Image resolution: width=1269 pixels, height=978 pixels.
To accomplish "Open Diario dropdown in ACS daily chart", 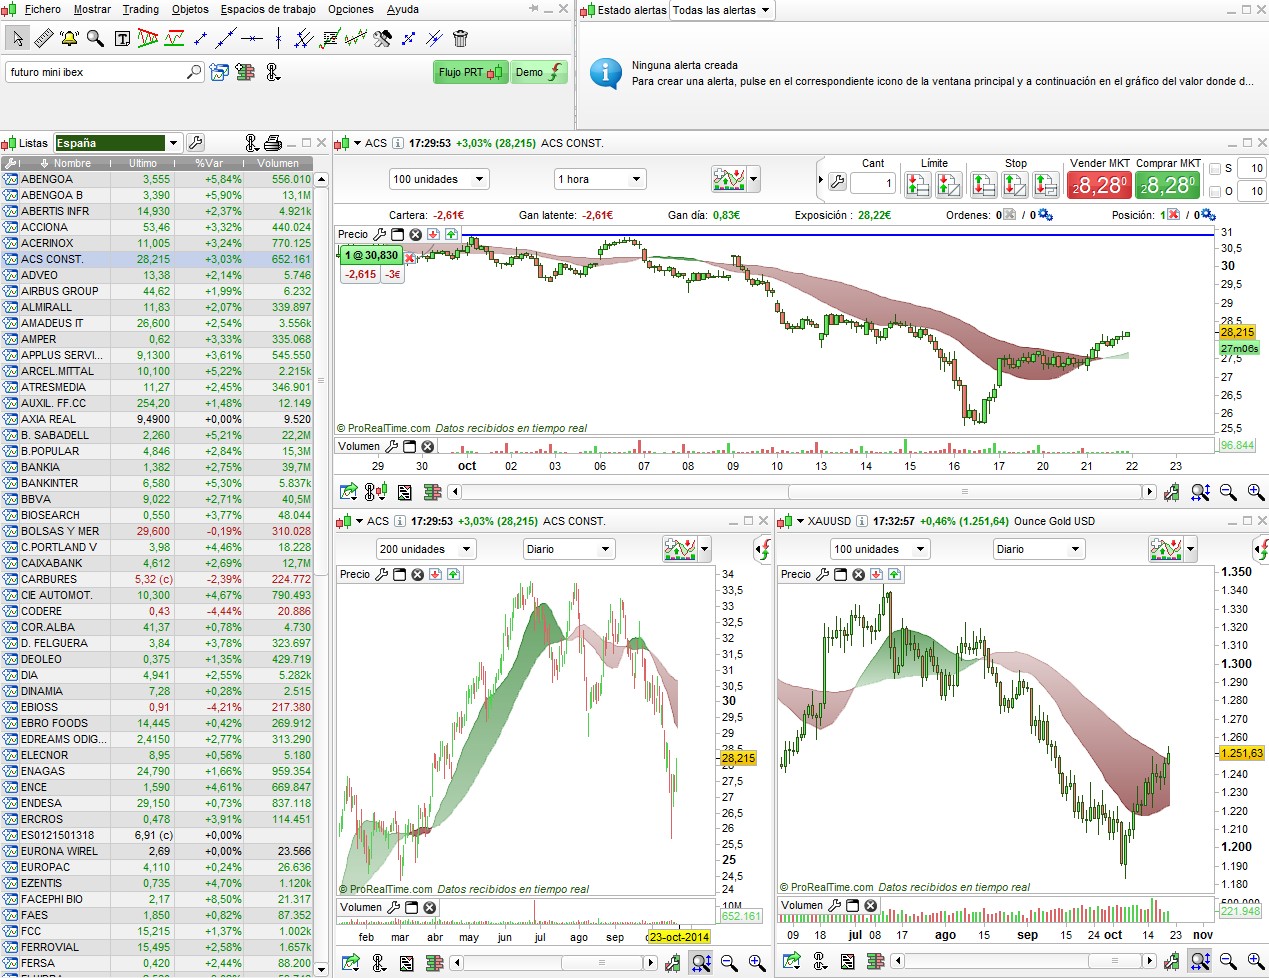I will click(568, 549).
